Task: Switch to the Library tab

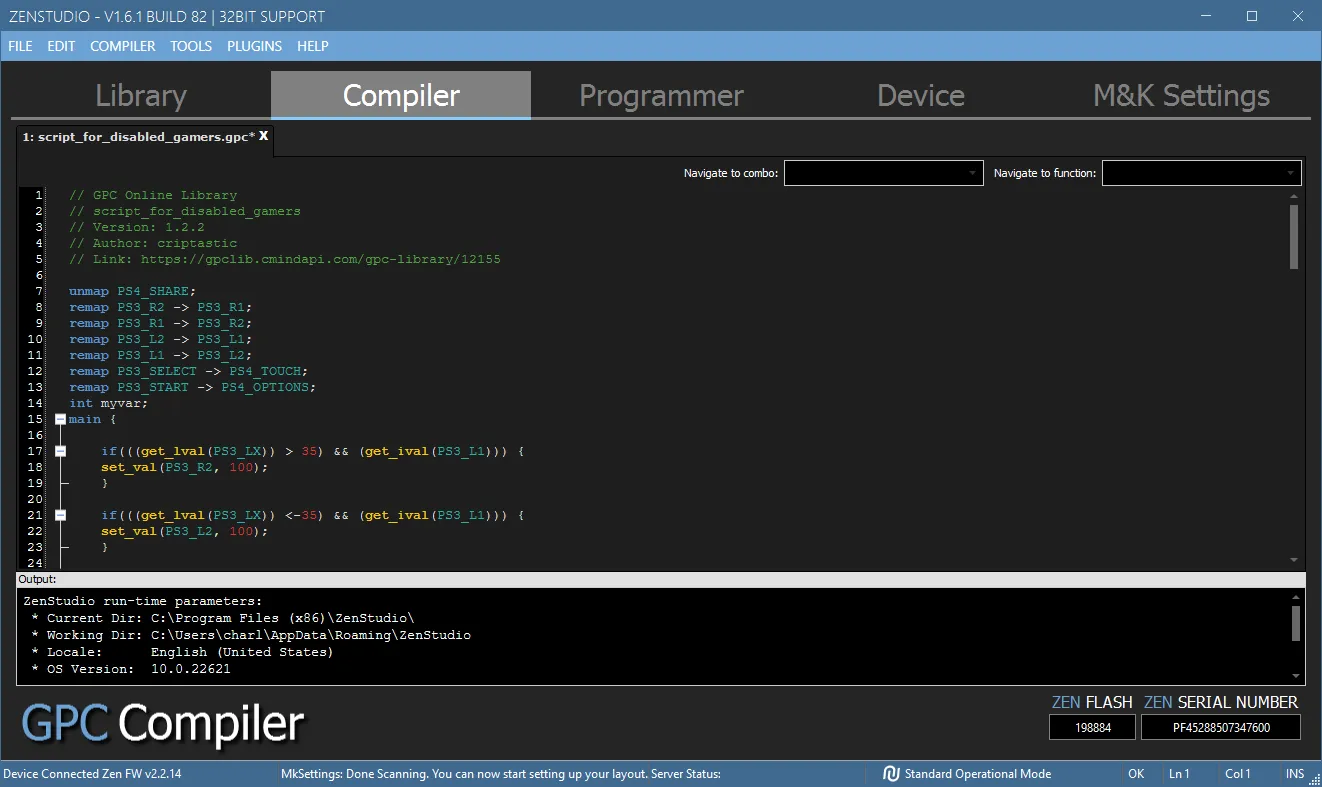Action: 141,95
